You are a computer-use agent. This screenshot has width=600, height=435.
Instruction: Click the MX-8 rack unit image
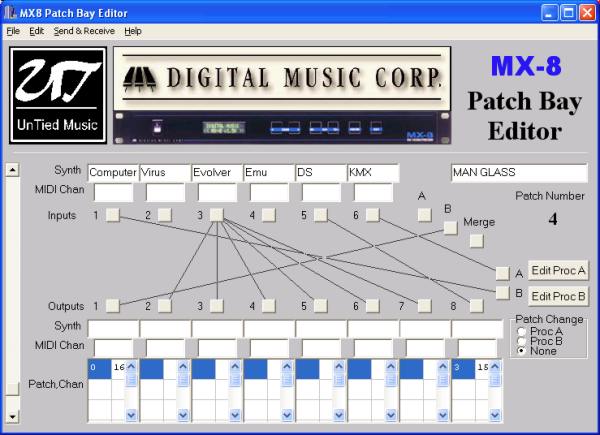(x=282, y=127)
